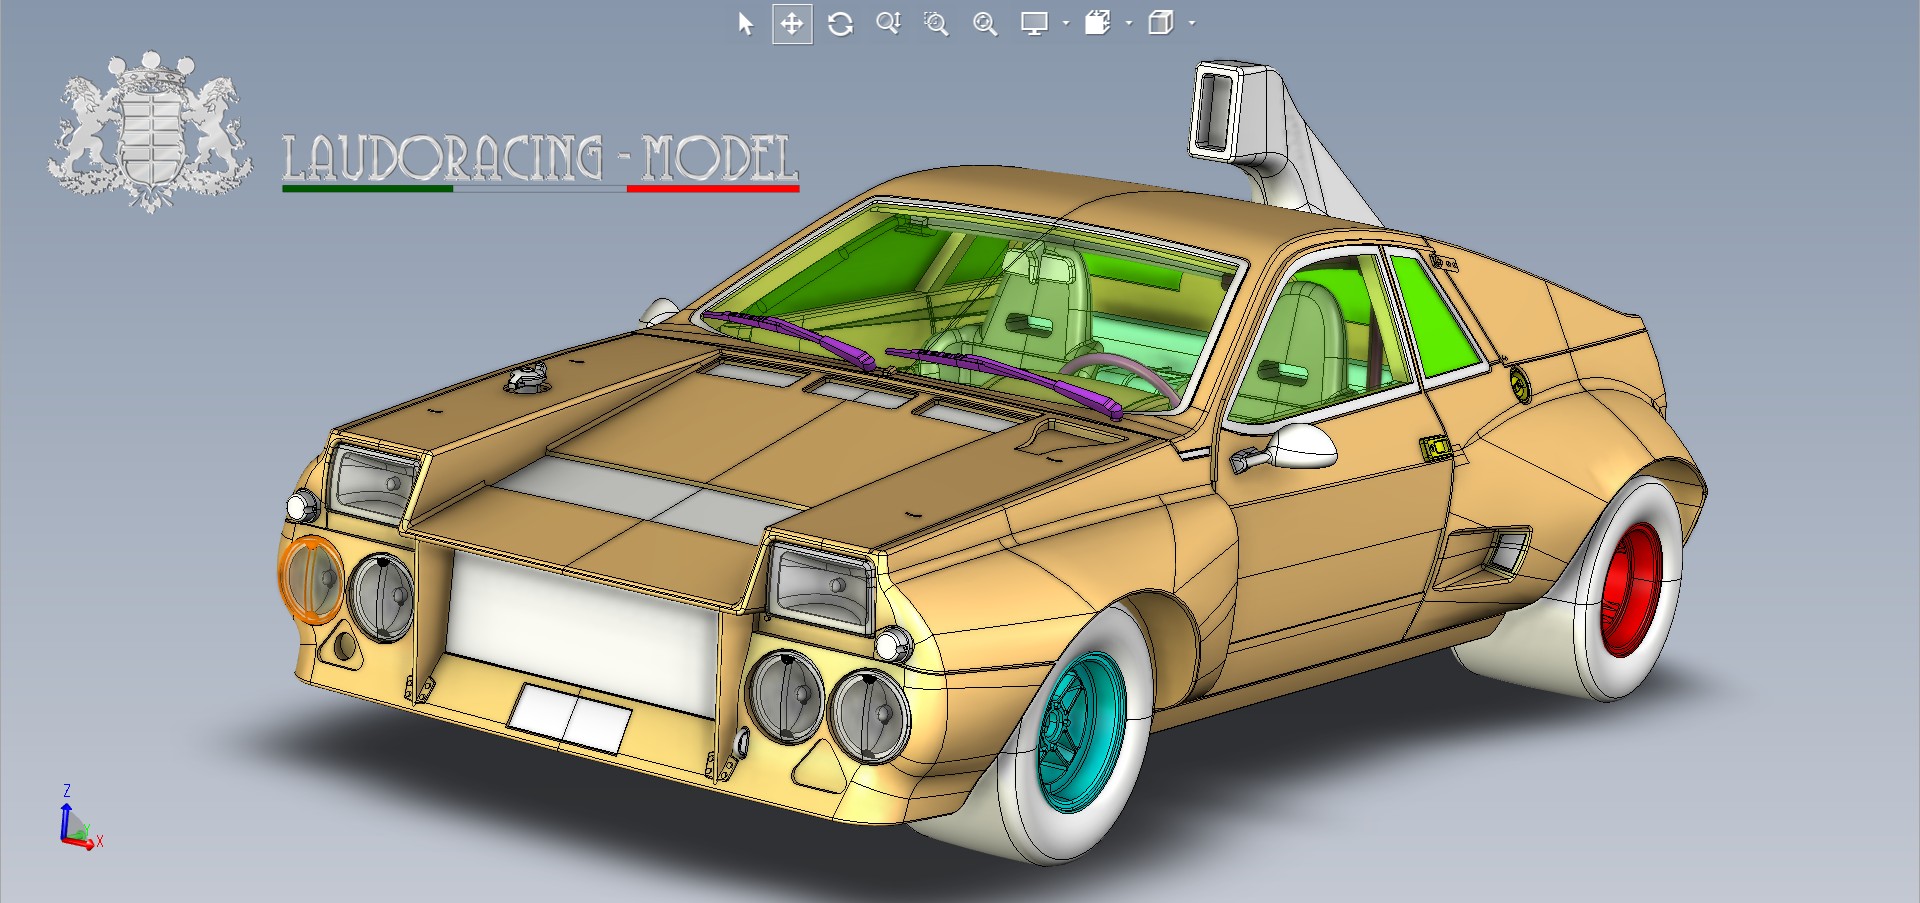
Task: Click the Zoom to fit icon
Action: [x=985, y=24]
